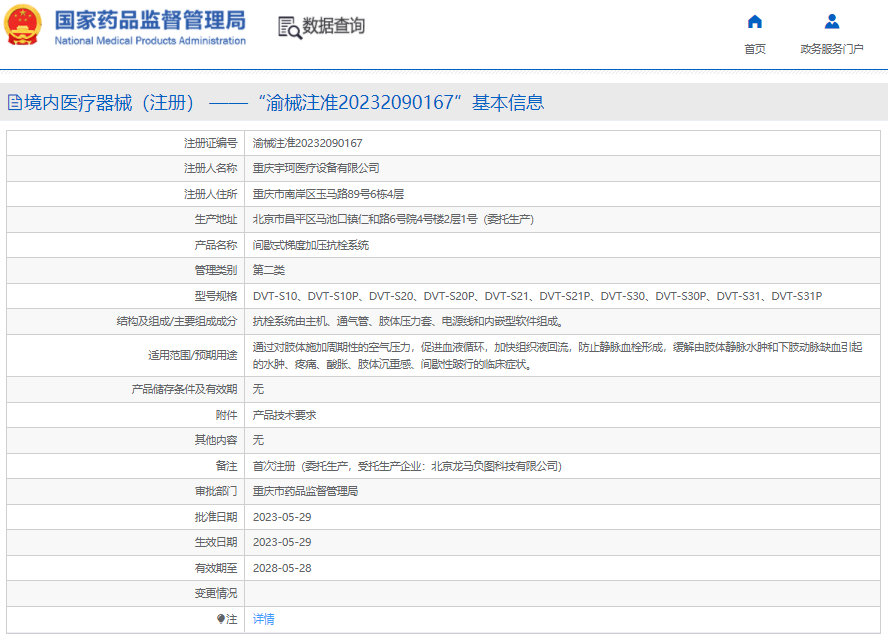
Task: Click the 适用范围/预期用途 label
Action: 193,355
